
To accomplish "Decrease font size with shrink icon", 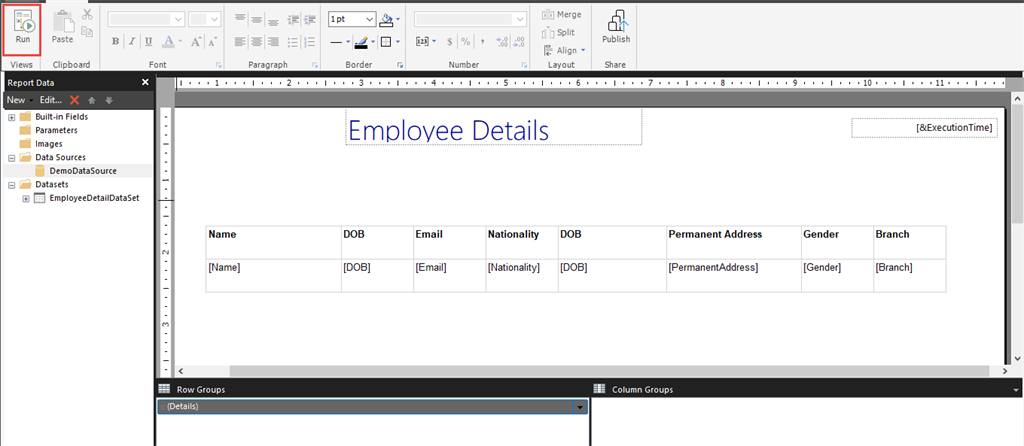I will (212, 42).
